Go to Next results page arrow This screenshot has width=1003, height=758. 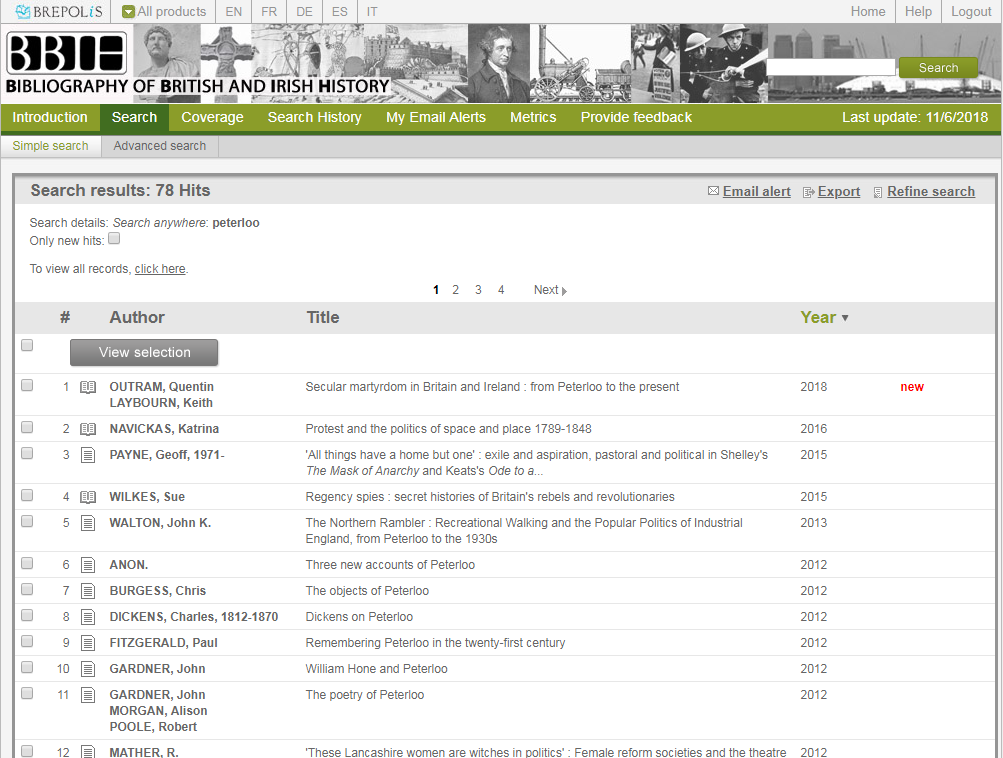point(564,291)
